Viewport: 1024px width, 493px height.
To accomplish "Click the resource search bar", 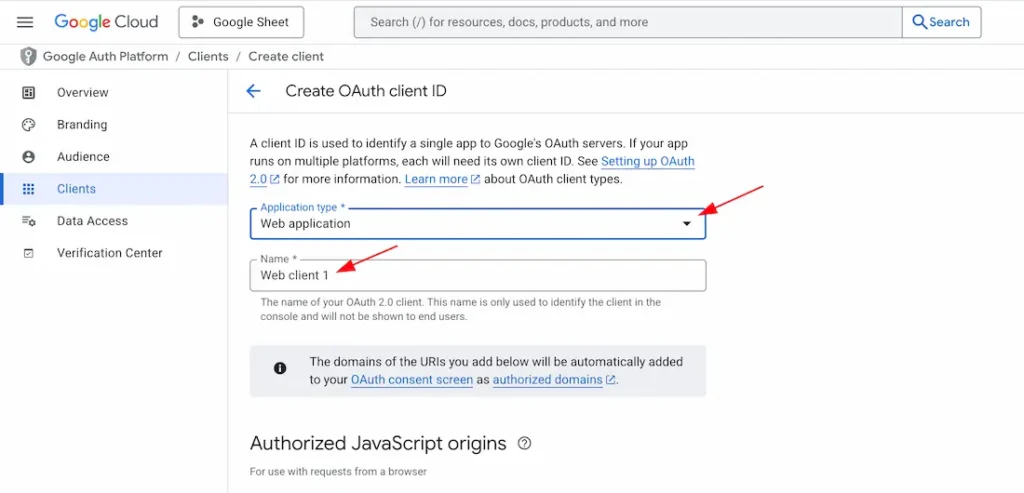I will [627, 22].
